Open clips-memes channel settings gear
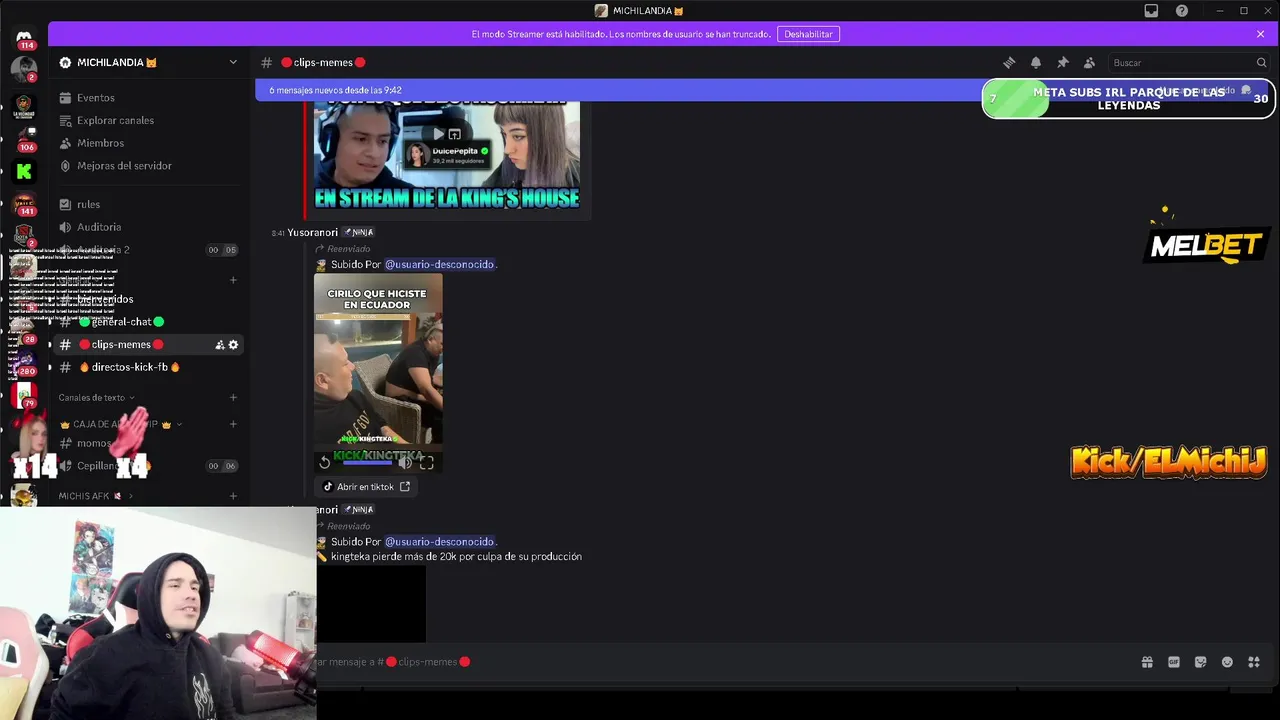Screen dimensions: 1280x720 pos(234,345)
